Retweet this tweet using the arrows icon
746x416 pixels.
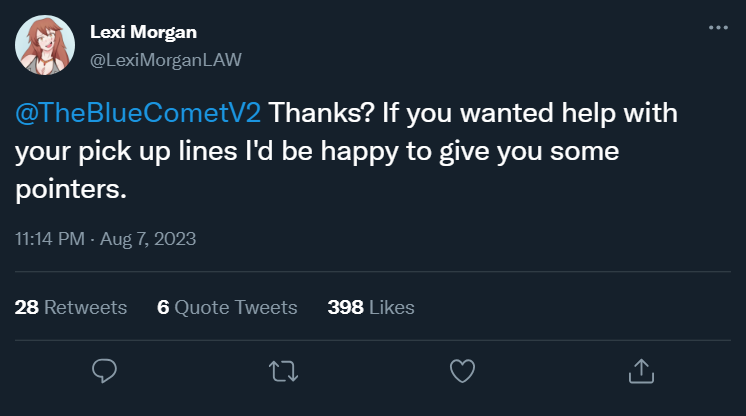coord(283,371)
